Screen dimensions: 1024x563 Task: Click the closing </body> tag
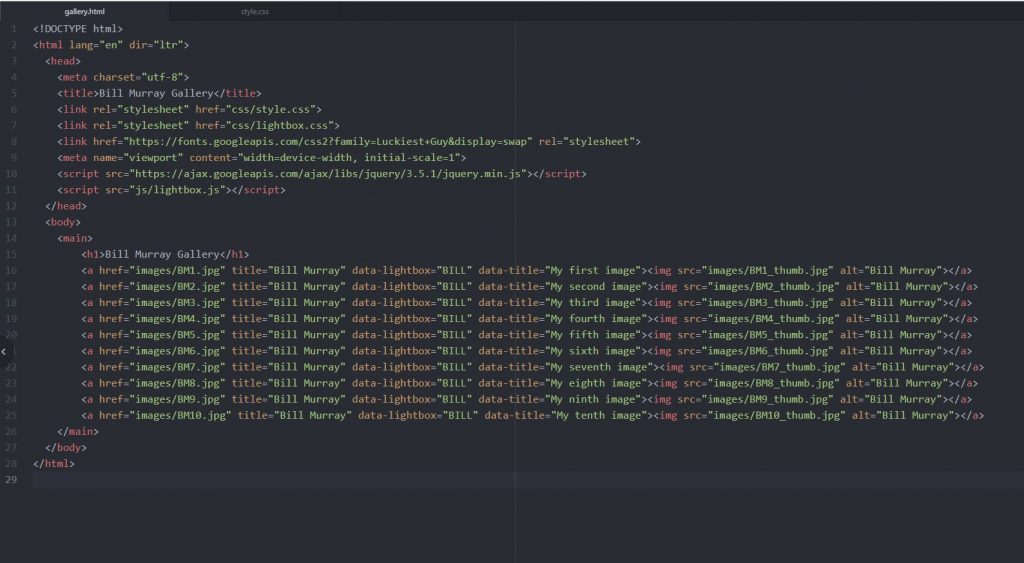tap(66, 447)
